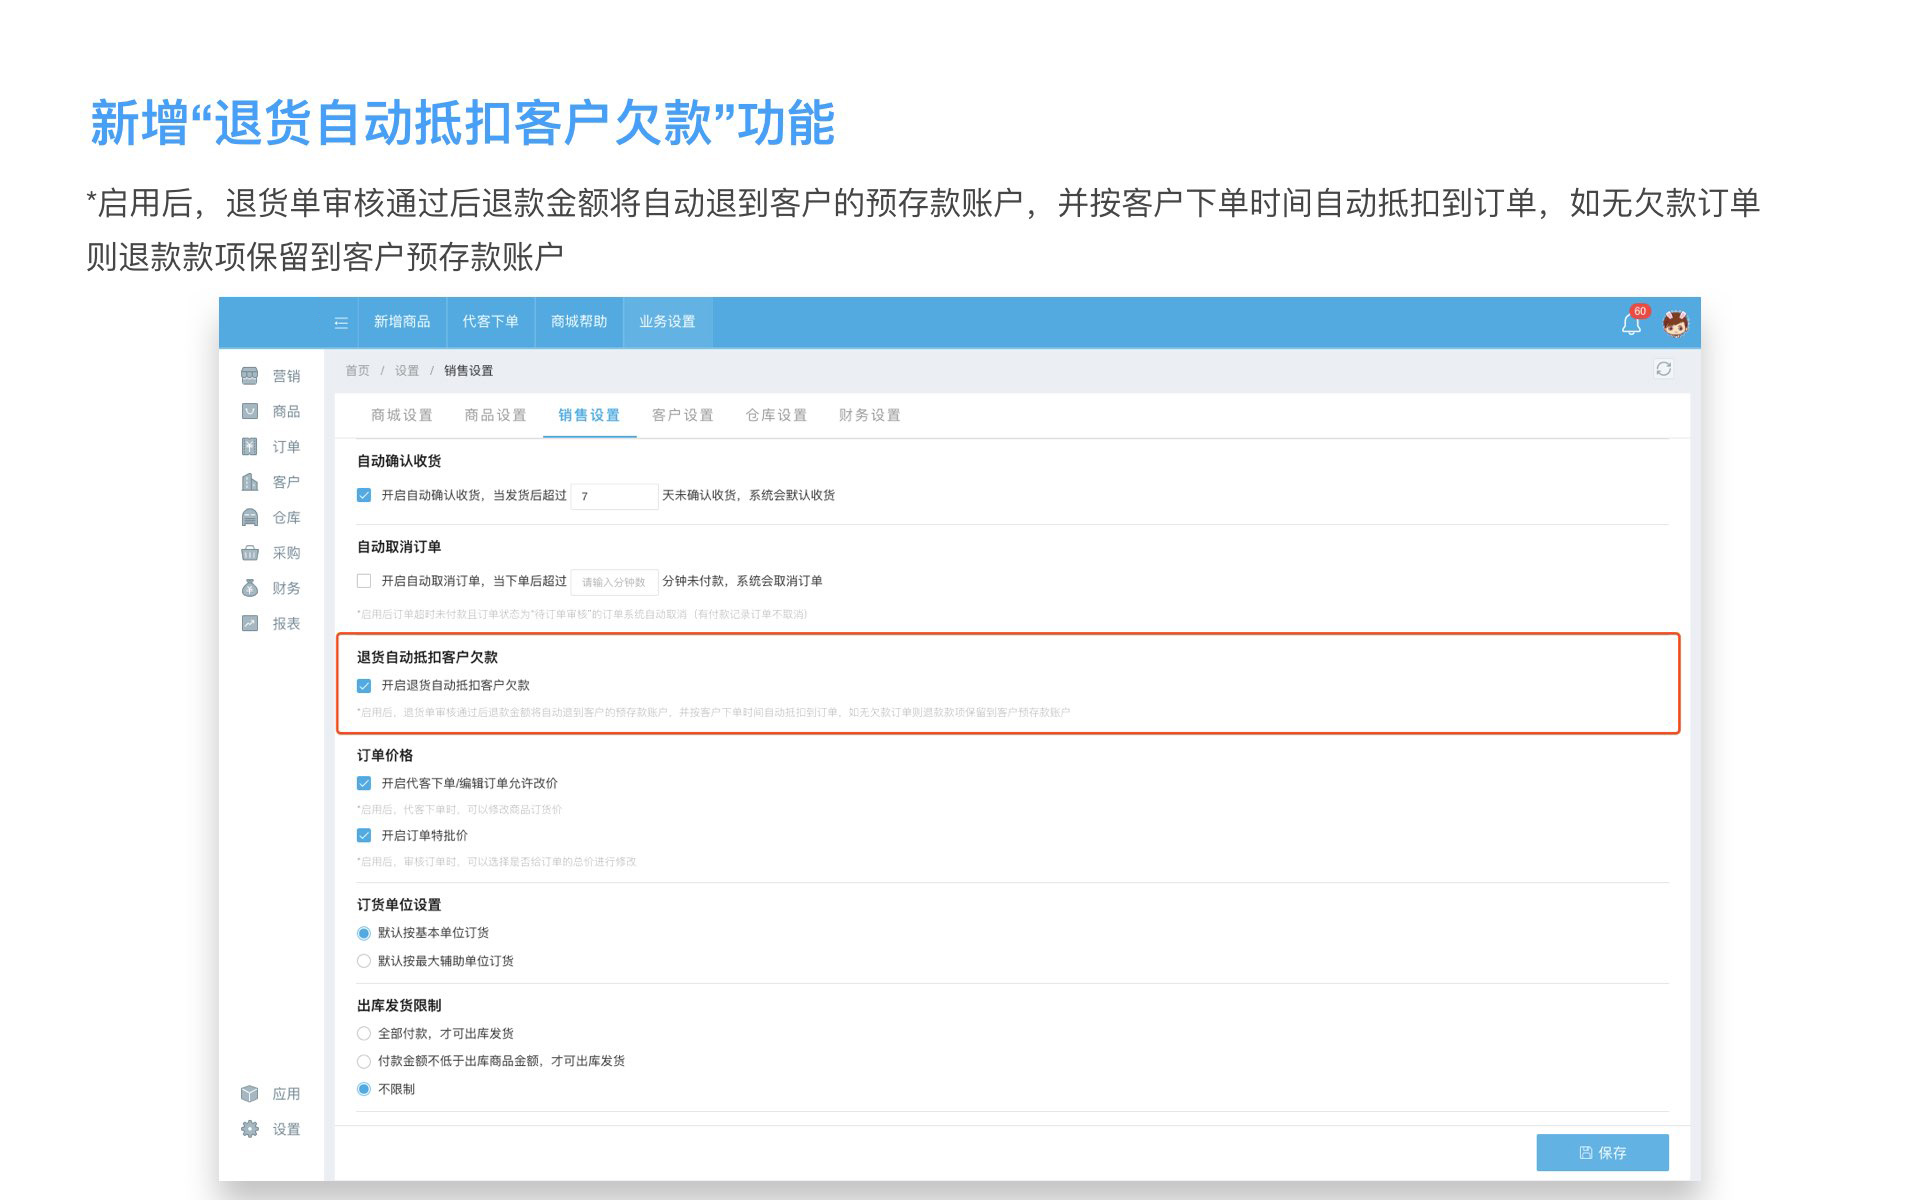The image size is (1920, 1200).
Task: Click the 保存 save button
Action: tap(1602, 1152)
